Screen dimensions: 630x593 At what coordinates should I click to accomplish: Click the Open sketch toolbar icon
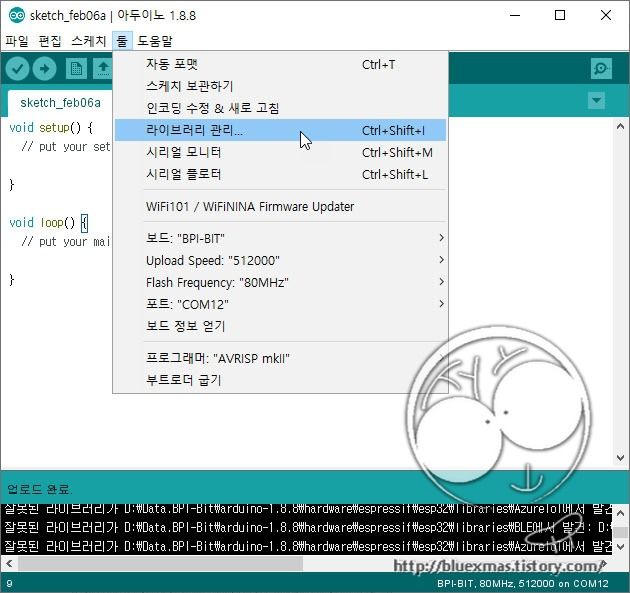[x=103, y=69]
